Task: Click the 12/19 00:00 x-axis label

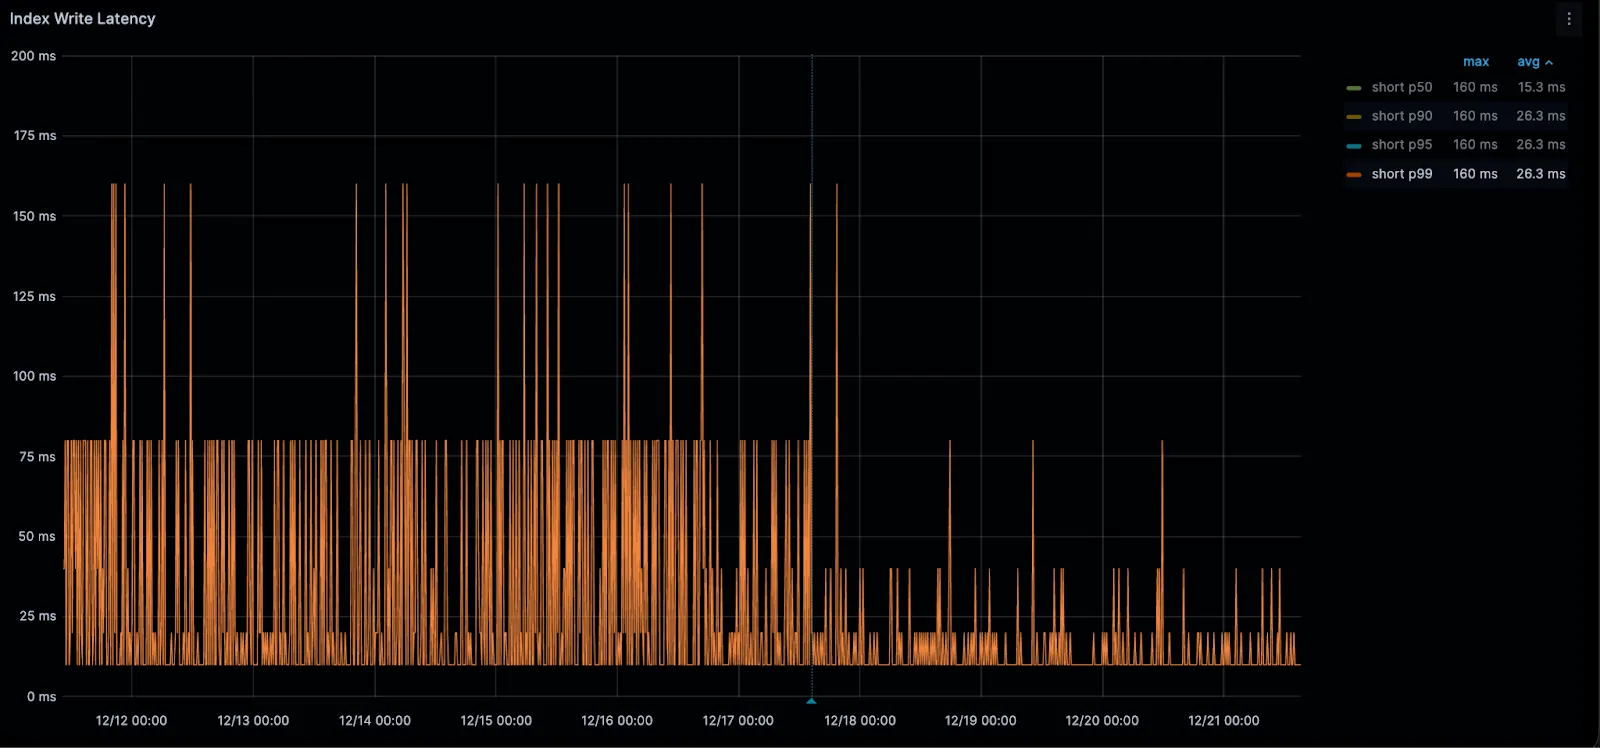Action: [x=981, y=721]
